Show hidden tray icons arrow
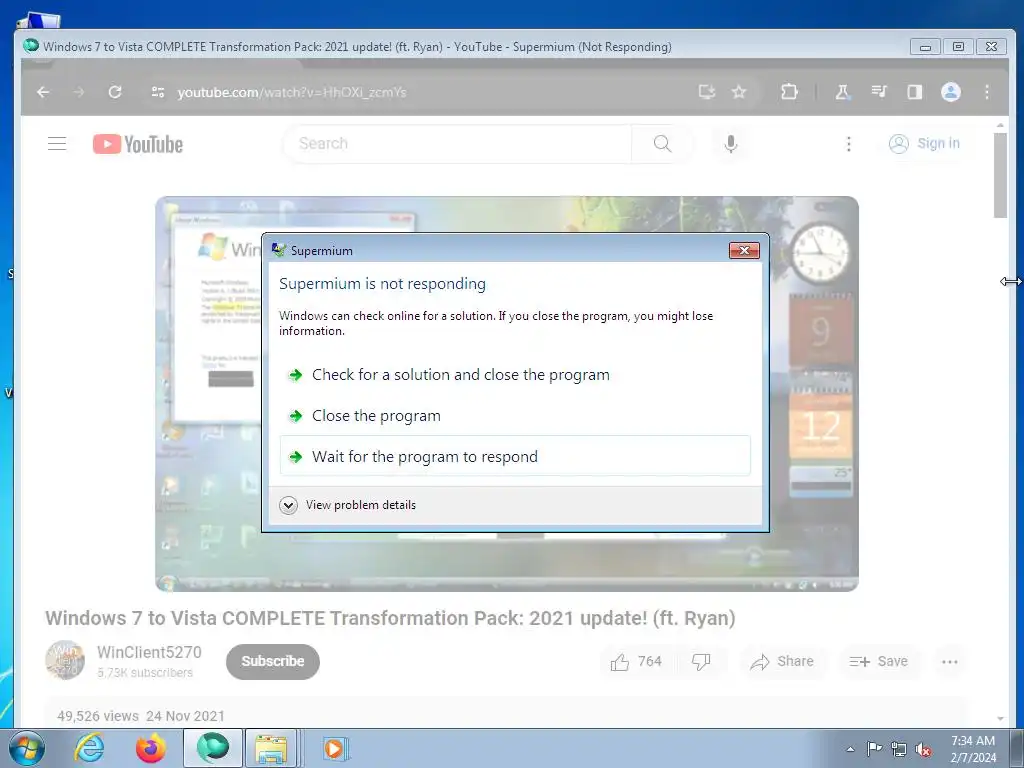 (850, 749)
